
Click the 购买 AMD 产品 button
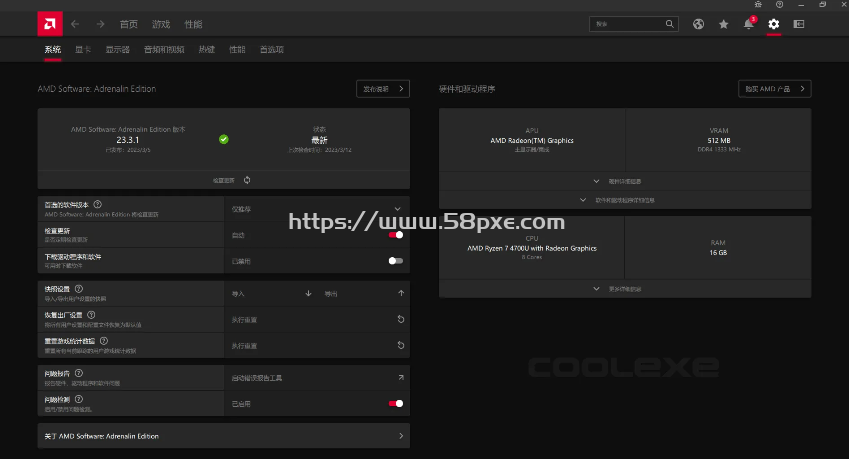click(775, 89)
